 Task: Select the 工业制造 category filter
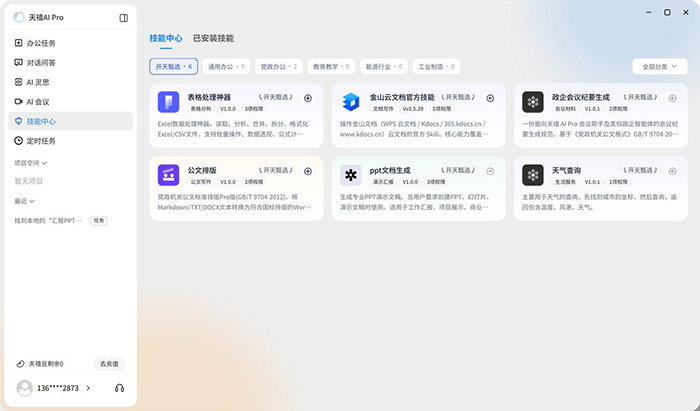436,66
